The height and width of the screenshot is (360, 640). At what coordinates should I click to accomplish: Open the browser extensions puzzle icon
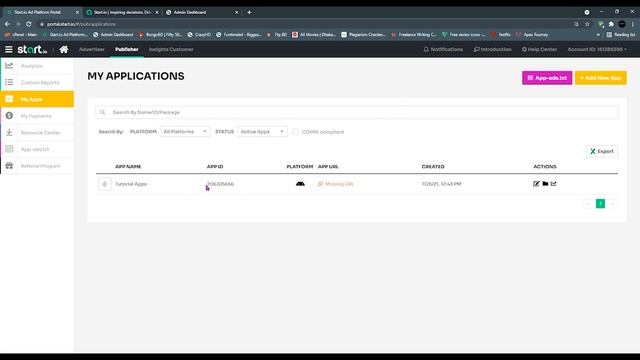pyautogui.click(x=611, y=24)
